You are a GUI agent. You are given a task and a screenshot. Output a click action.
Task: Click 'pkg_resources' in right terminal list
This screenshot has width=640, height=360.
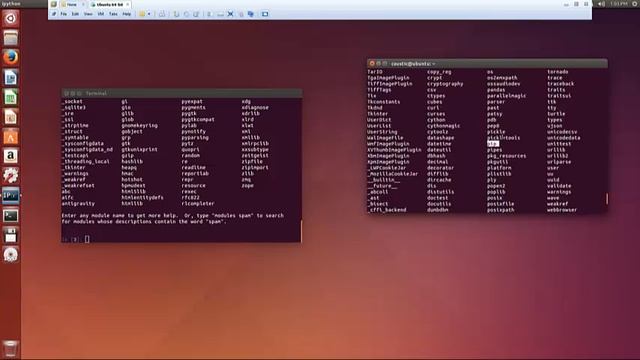507,156
